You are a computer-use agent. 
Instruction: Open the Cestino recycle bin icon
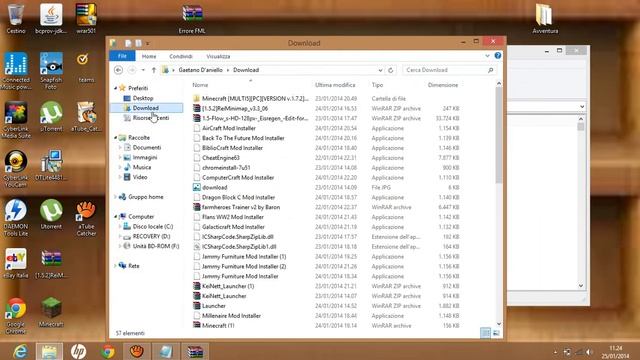point(16,18)
